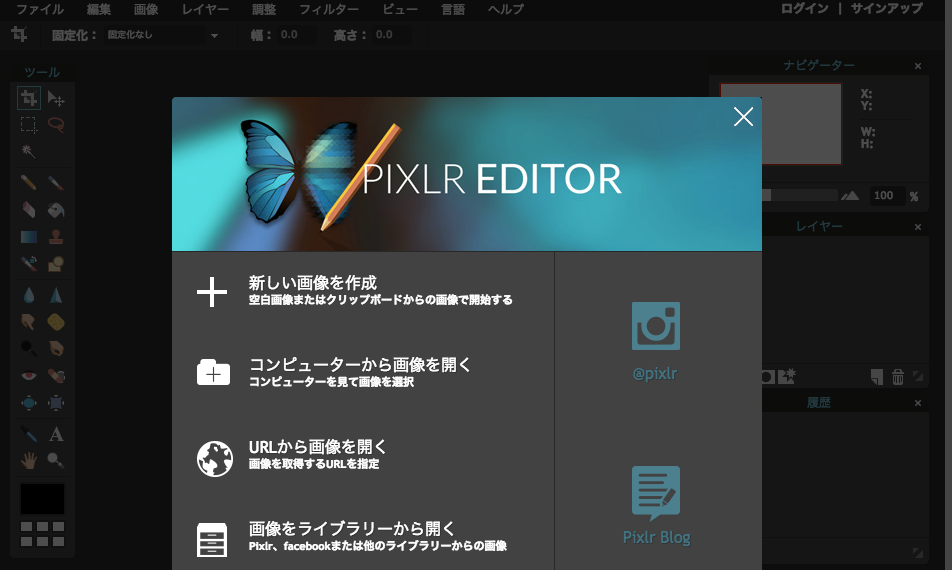Close the レイヤー panel
The height and width of the screenshot is (570, 952).
(918, 227)
